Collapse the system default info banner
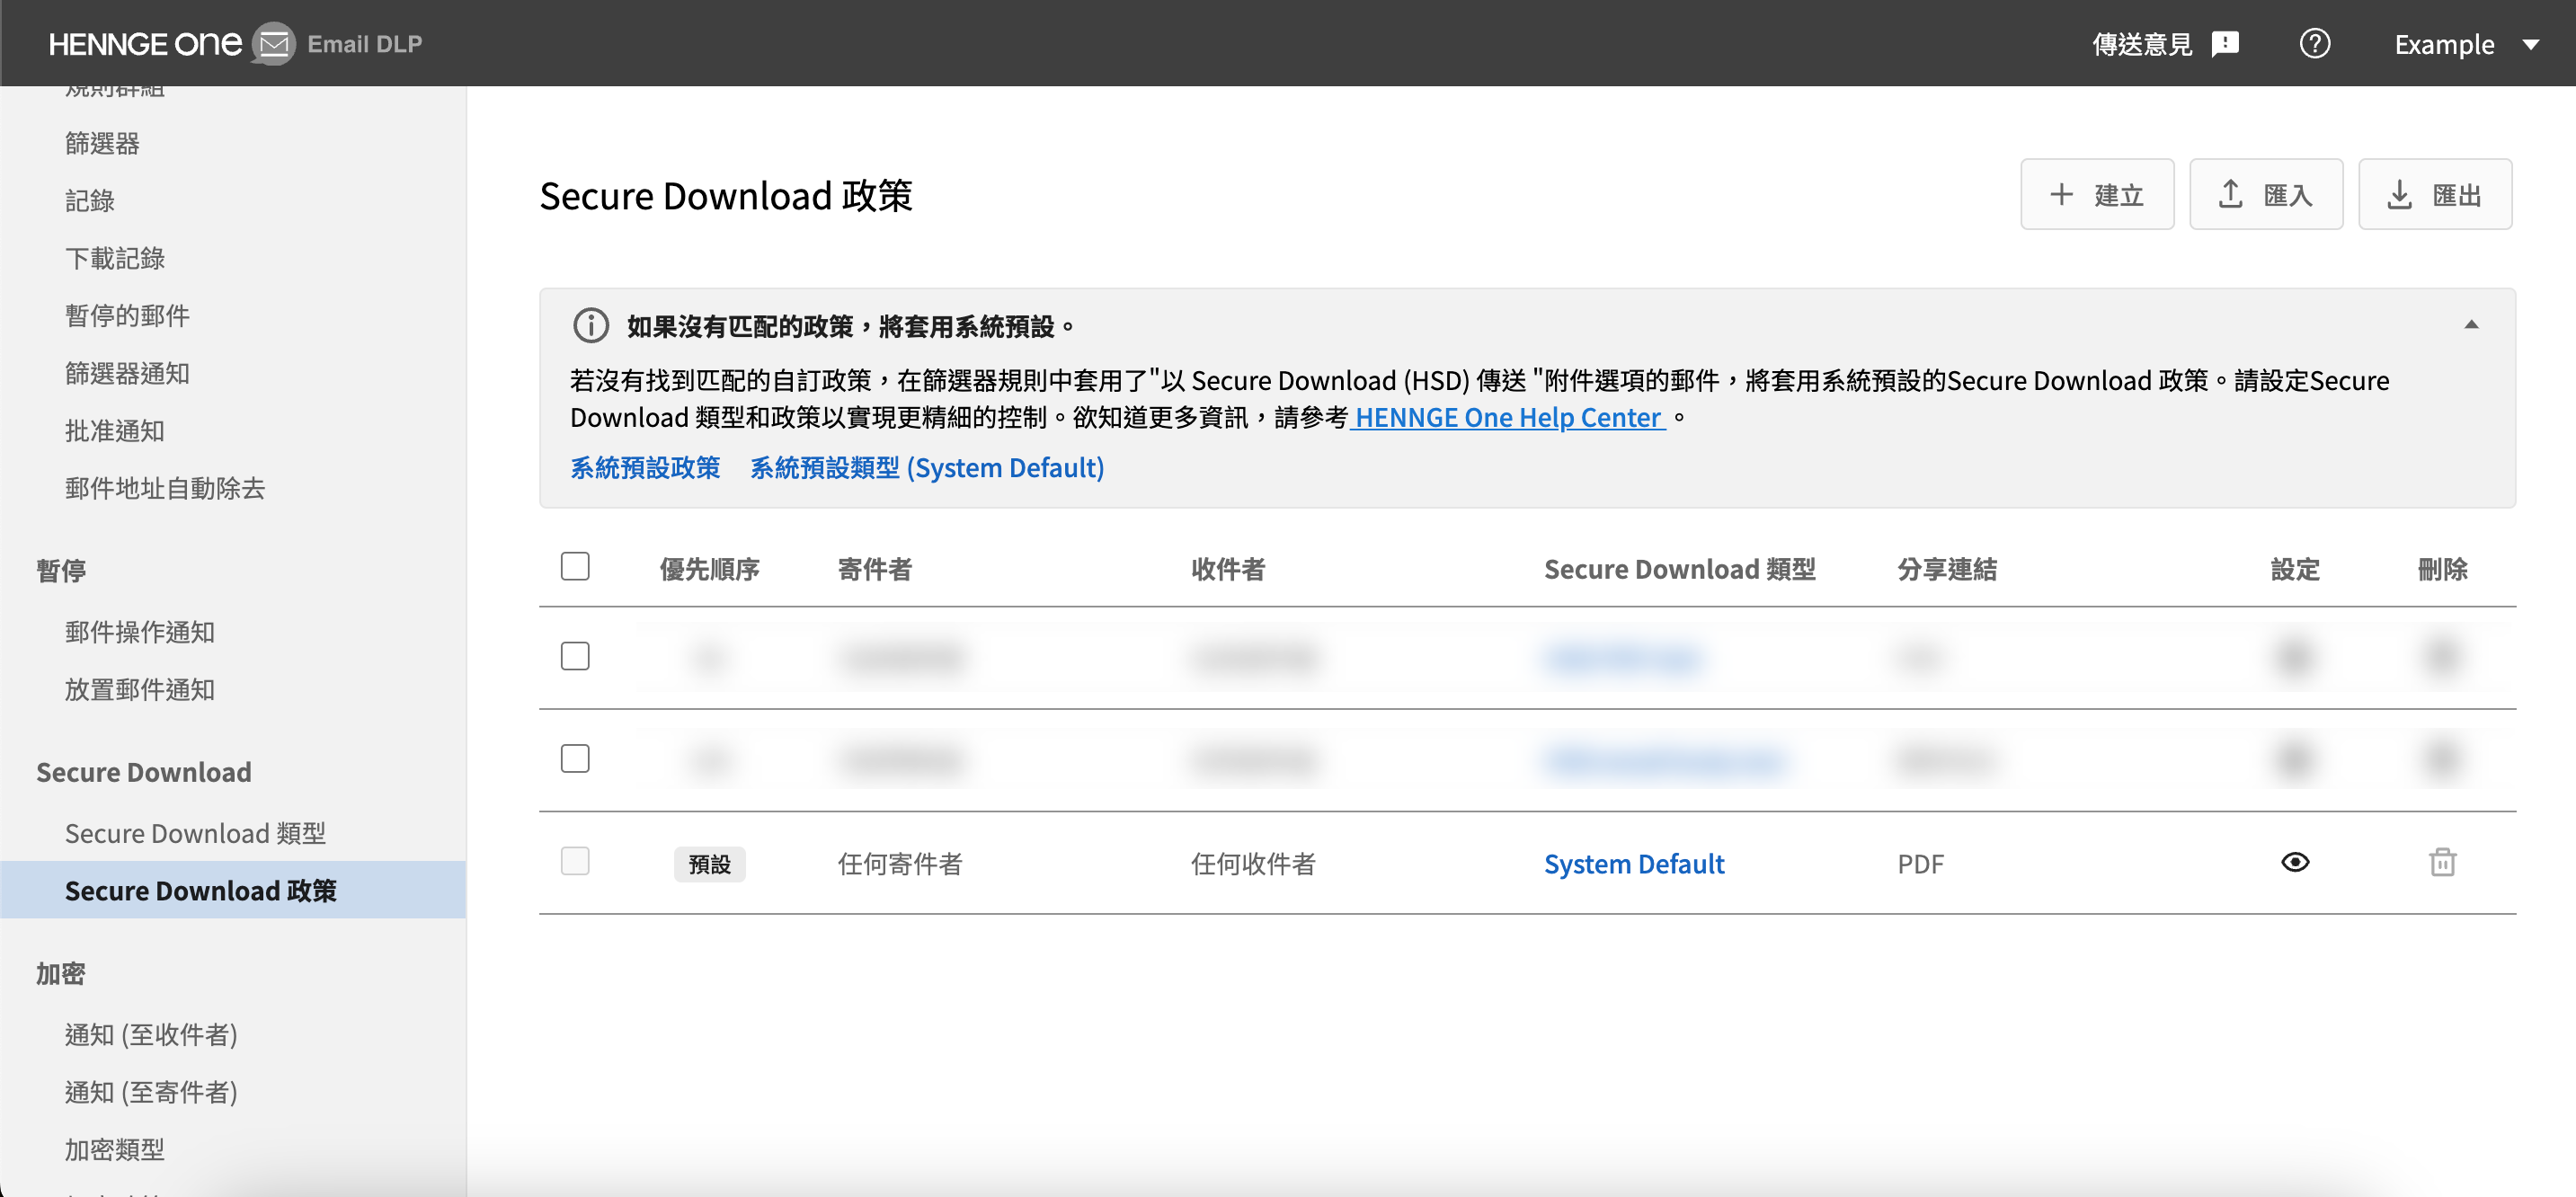 coord(2471,325)
